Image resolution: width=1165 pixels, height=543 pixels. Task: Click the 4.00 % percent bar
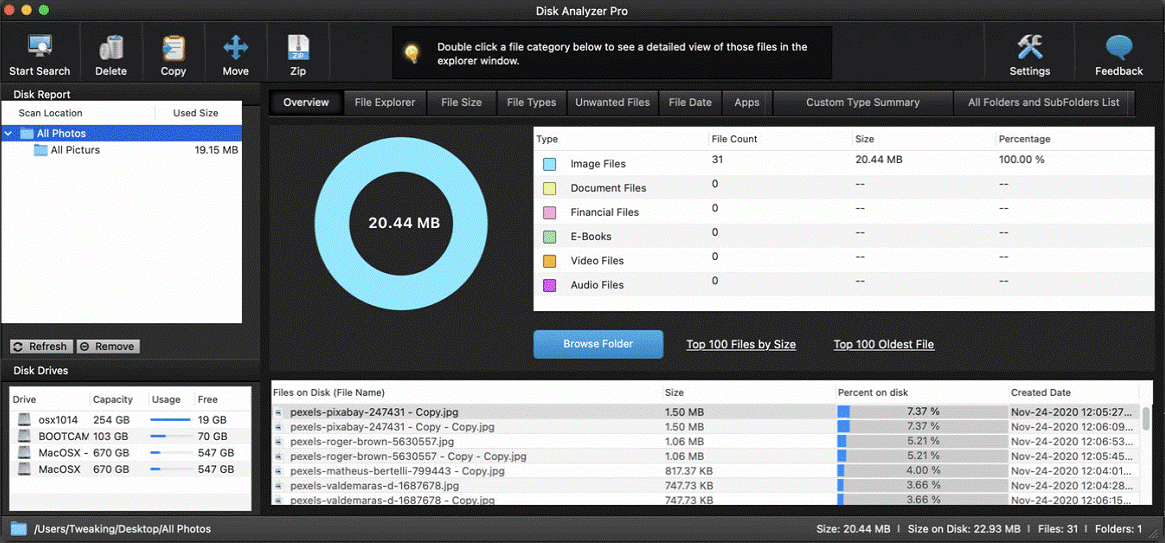point(921,471)
